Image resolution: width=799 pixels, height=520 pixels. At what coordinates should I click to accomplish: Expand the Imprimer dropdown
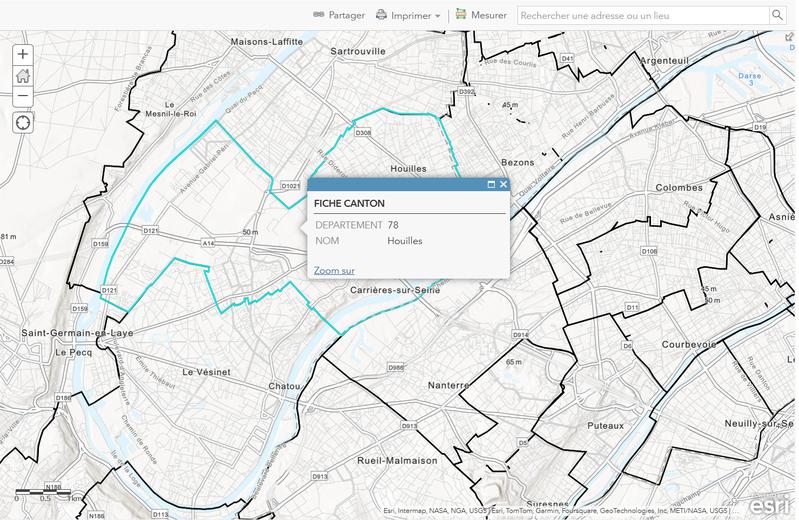[x=409, y=15]
